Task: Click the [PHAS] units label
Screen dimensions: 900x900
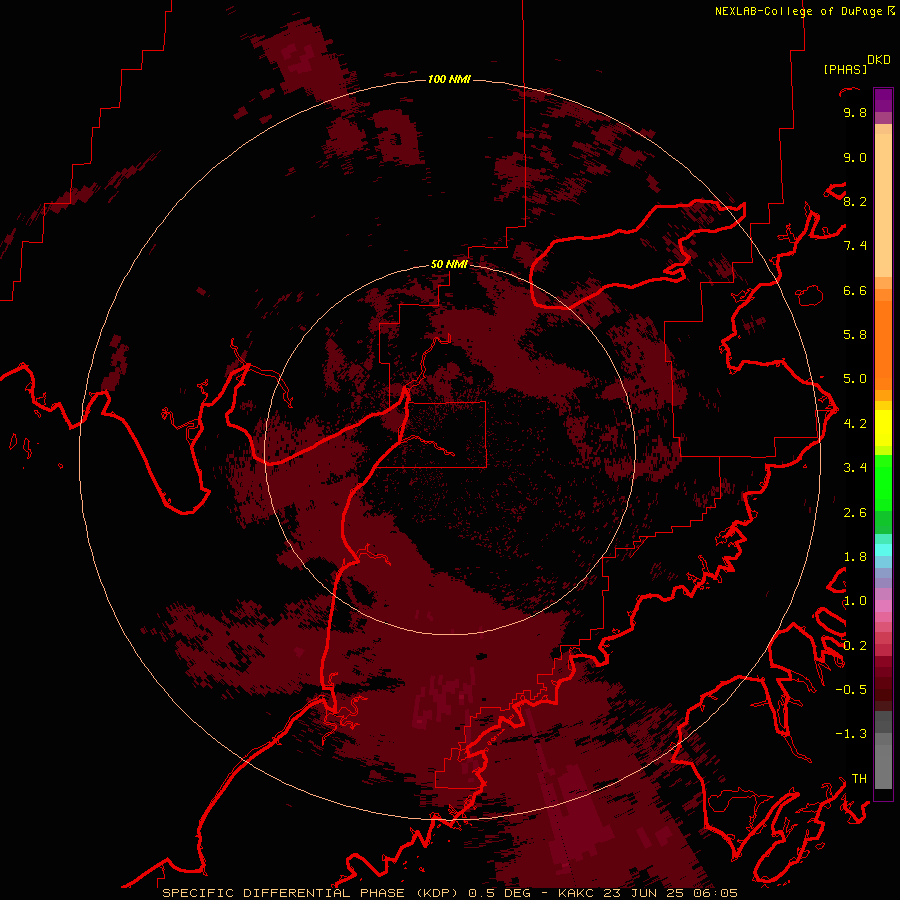Action: coord(845,70)
